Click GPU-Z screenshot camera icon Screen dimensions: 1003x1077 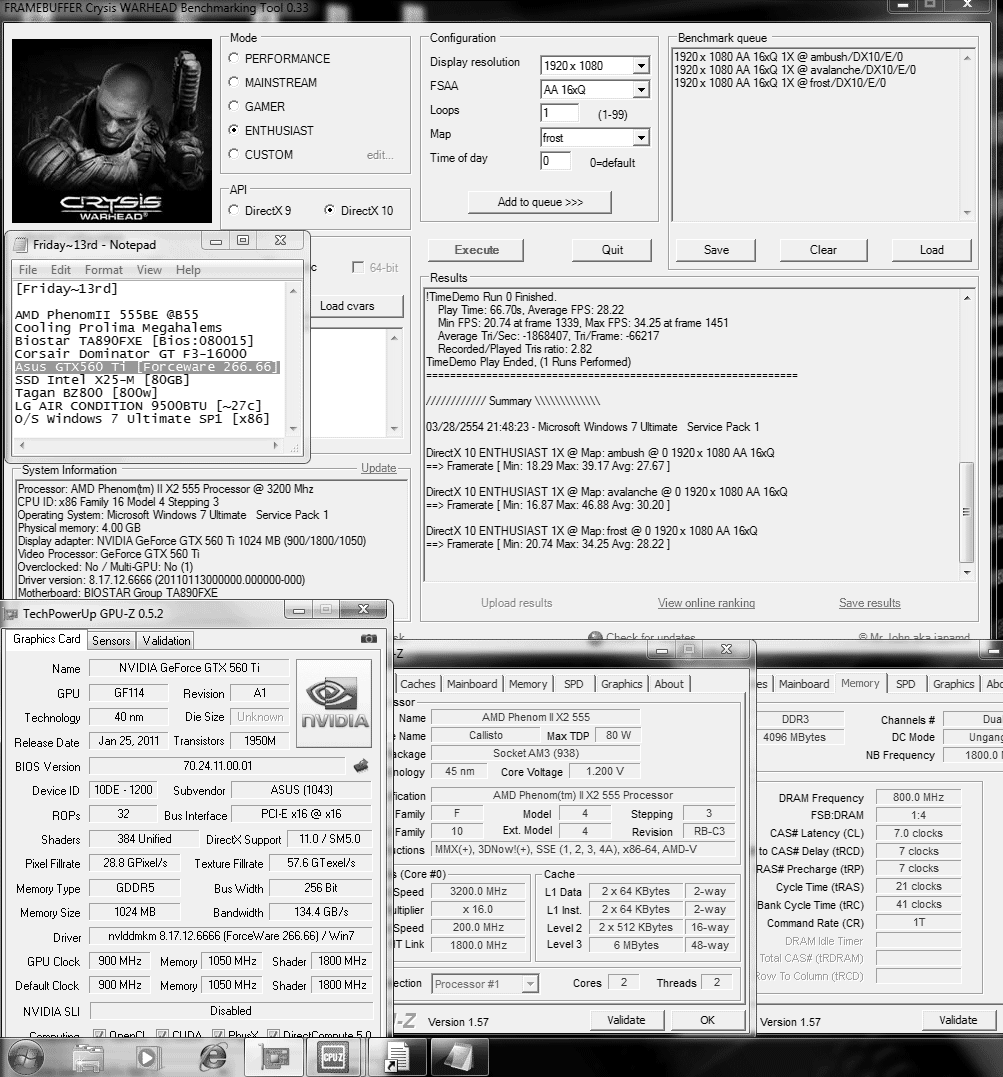(x=369, y=639)
